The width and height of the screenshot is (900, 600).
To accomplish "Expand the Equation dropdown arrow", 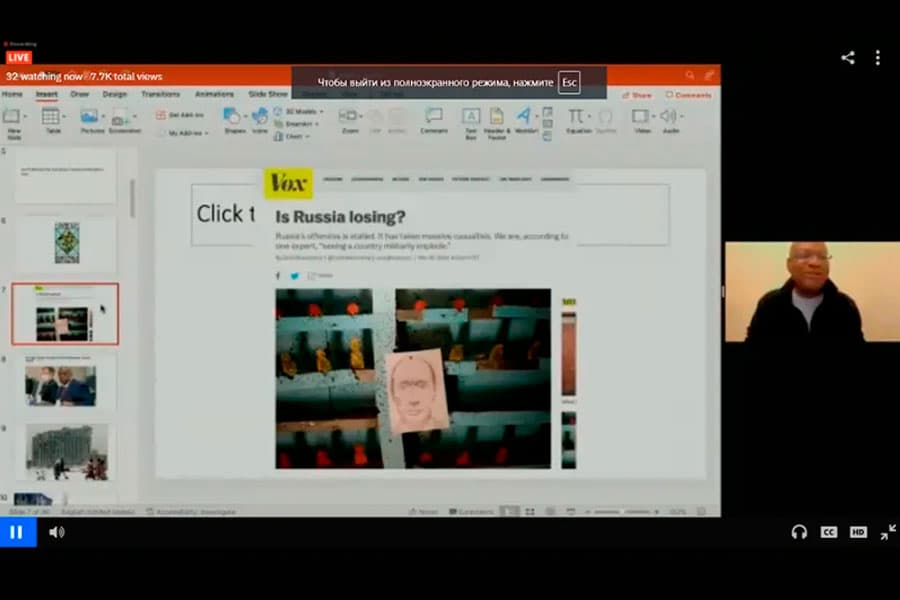I will coord(589,116).
